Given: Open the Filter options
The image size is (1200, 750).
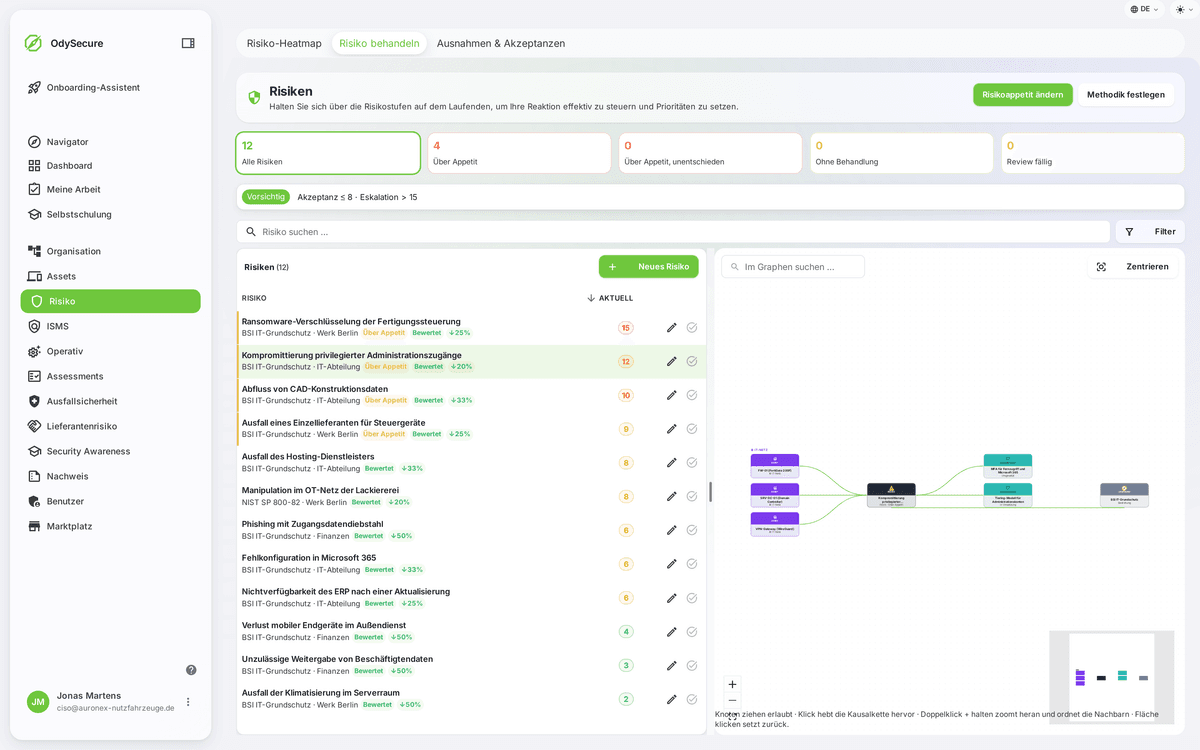Looking at the screenshot, I should (x=1150, y=232).
